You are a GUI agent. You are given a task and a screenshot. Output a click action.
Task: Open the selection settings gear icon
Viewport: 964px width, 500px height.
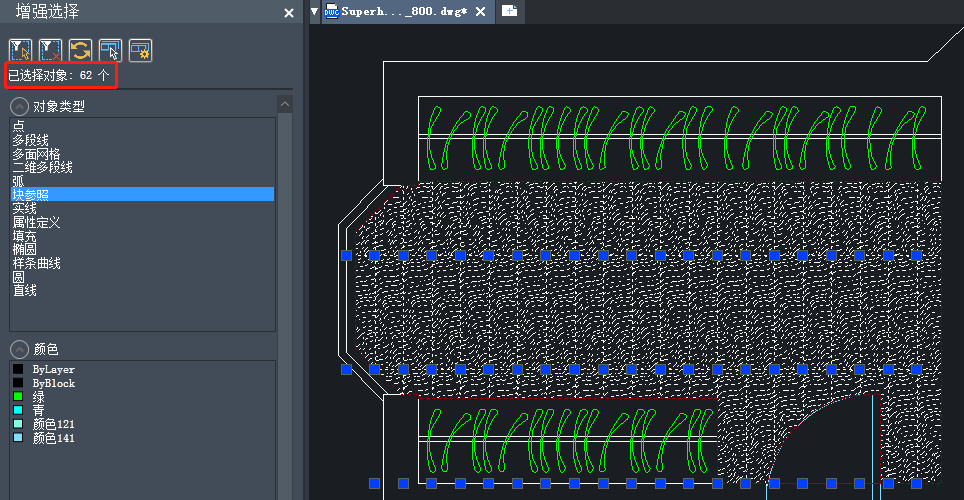coord(140,50)
